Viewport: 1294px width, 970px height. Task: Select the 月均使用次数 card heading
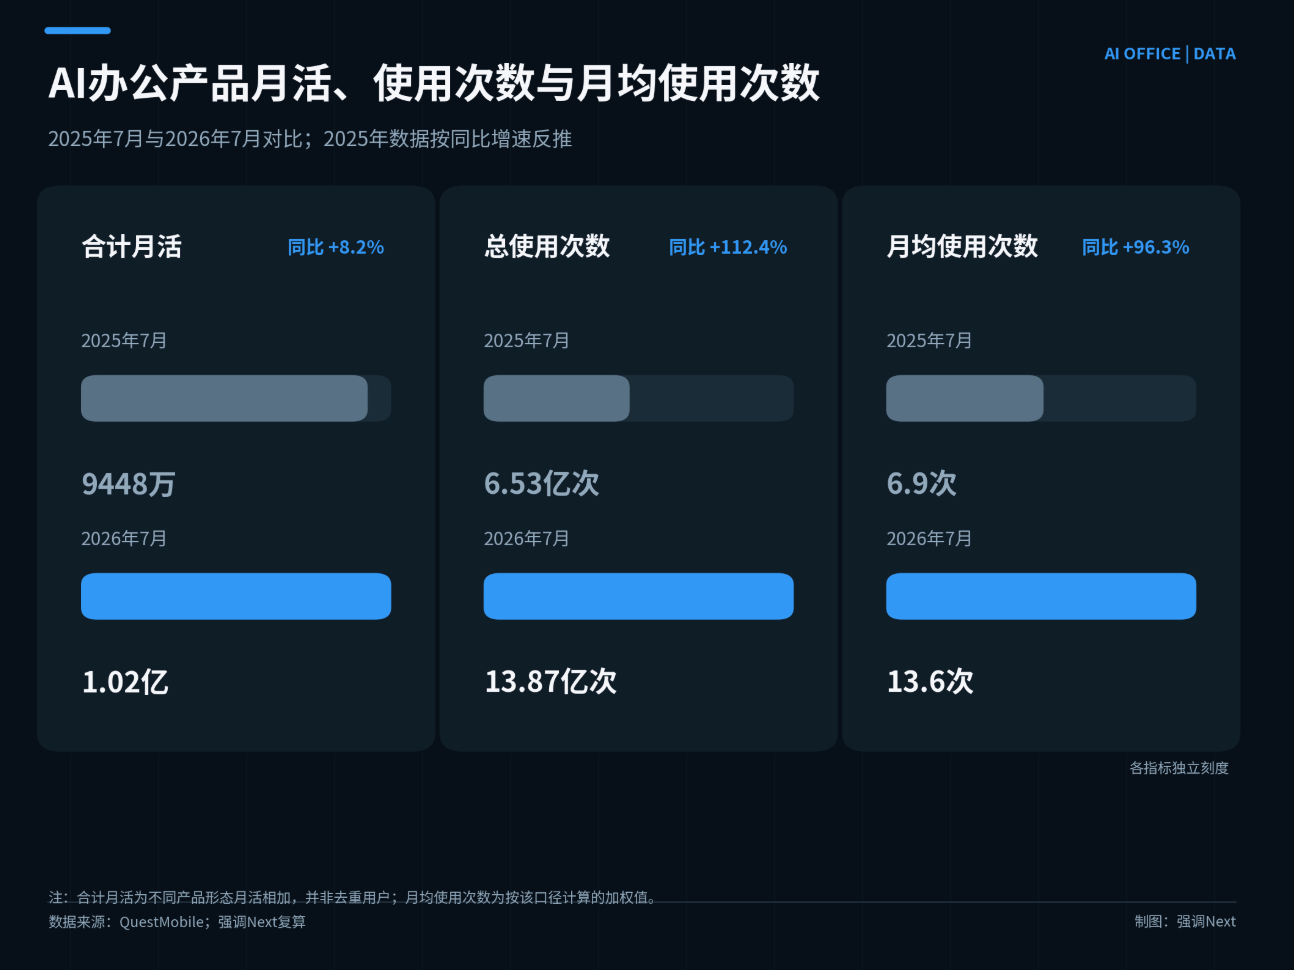click(962, 247)
